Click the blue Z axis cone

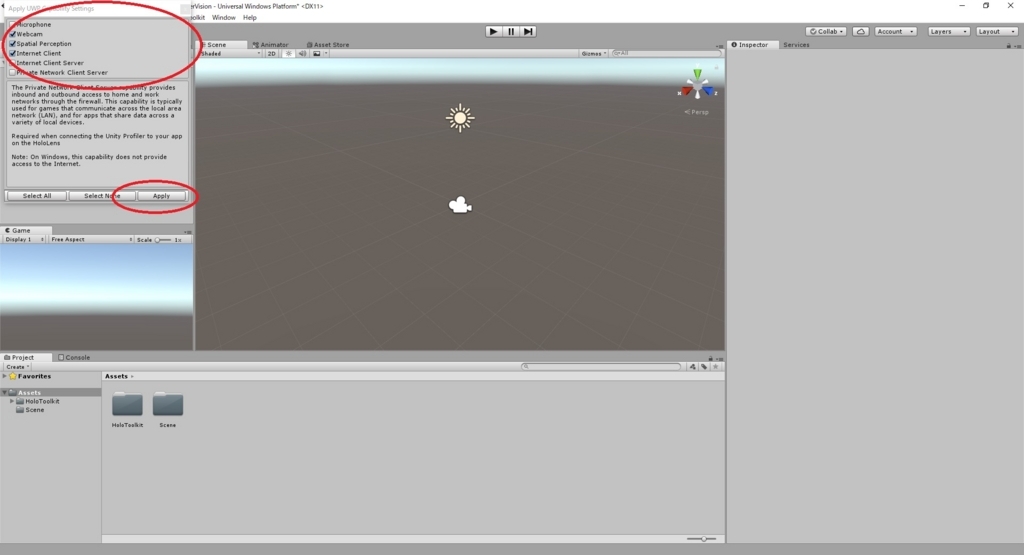click(x=709, y=91)
